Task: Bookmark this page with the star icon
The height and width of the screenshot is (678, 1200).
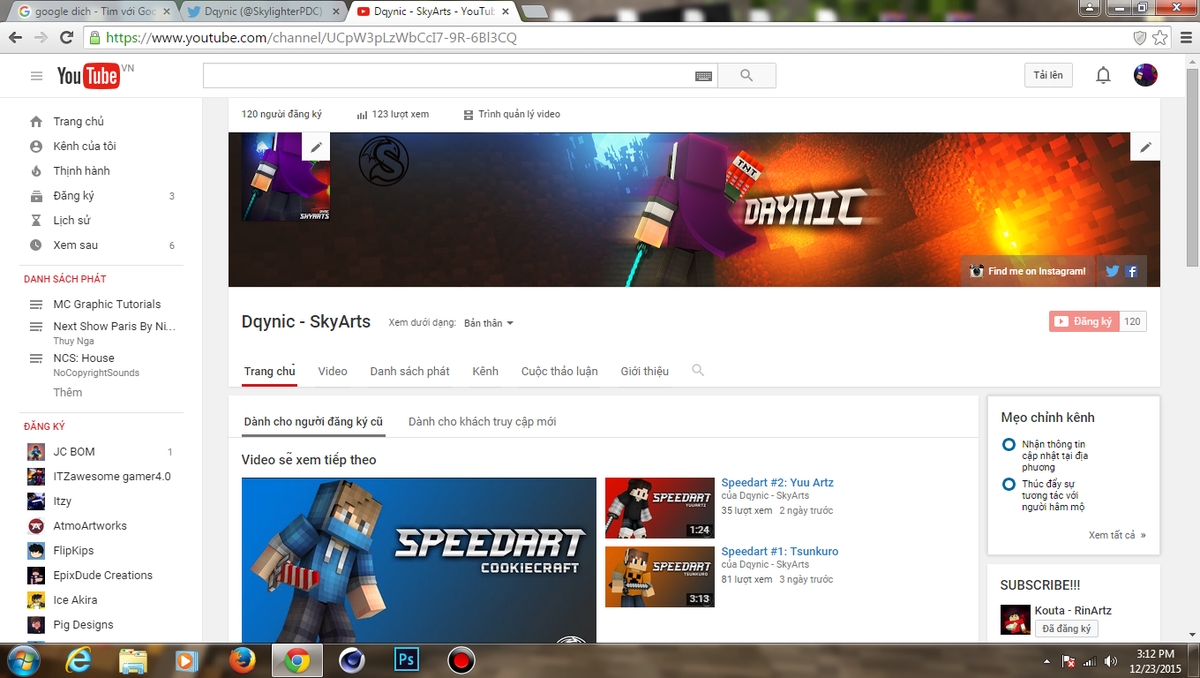Action: (x=1160, y=38)
